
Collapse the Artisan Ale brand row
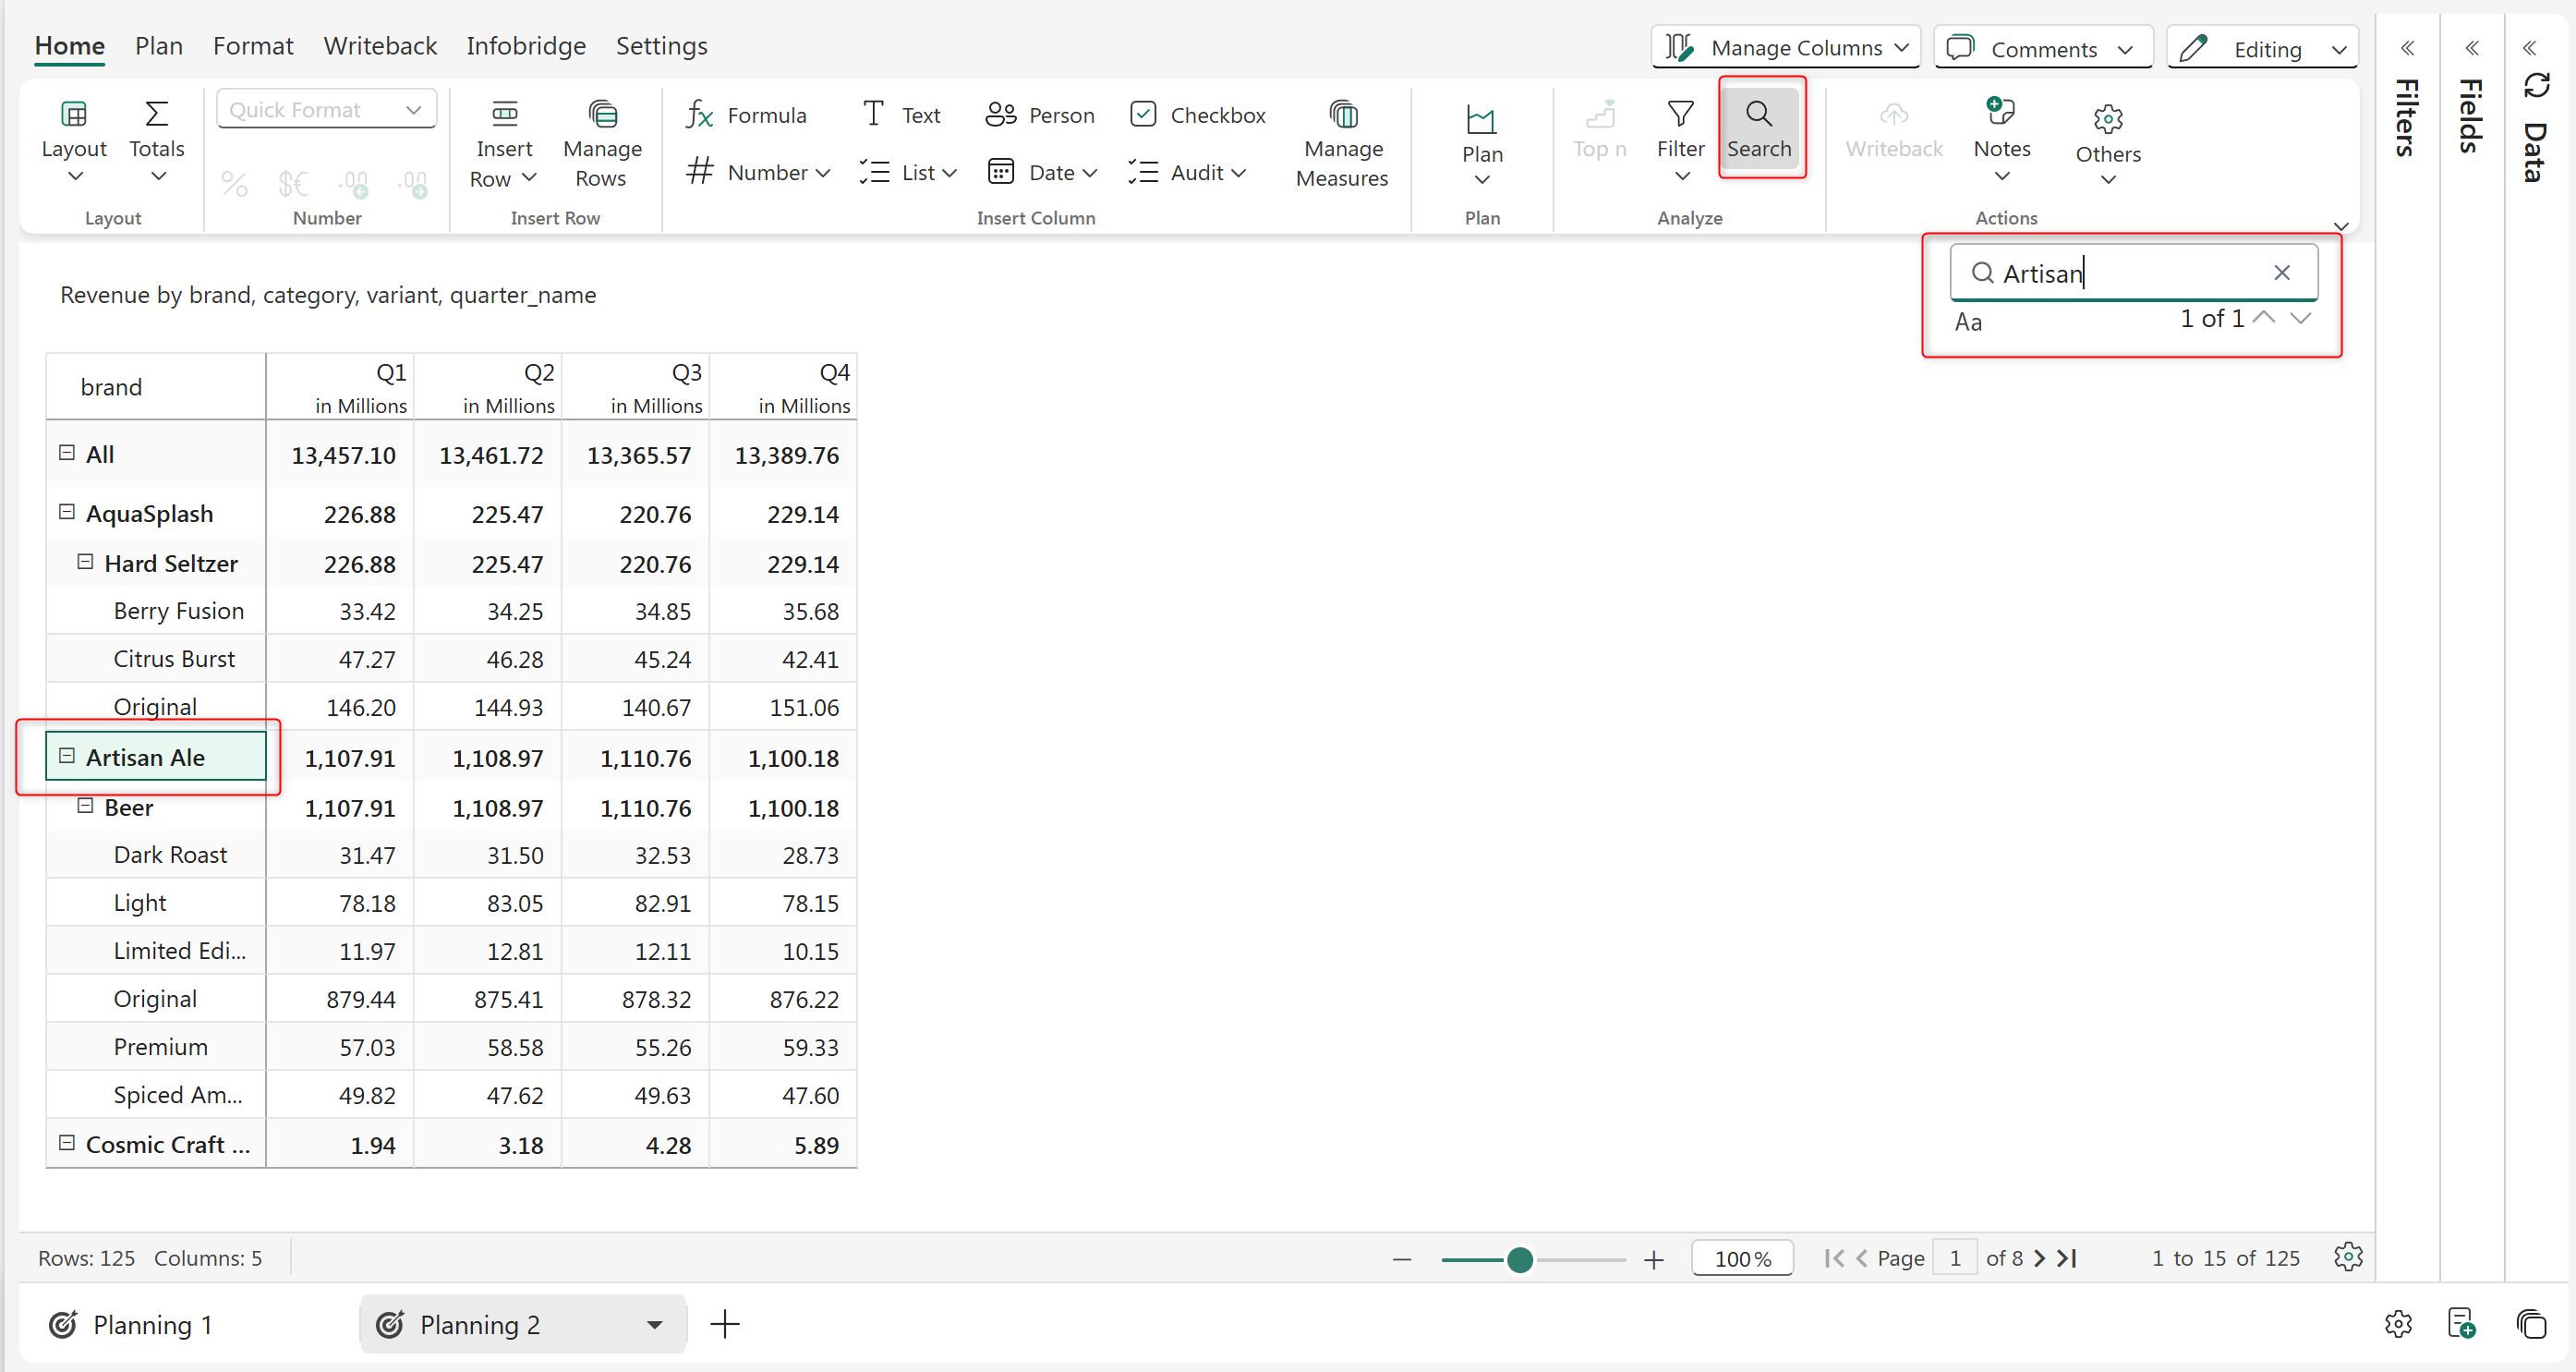(67, 756)
